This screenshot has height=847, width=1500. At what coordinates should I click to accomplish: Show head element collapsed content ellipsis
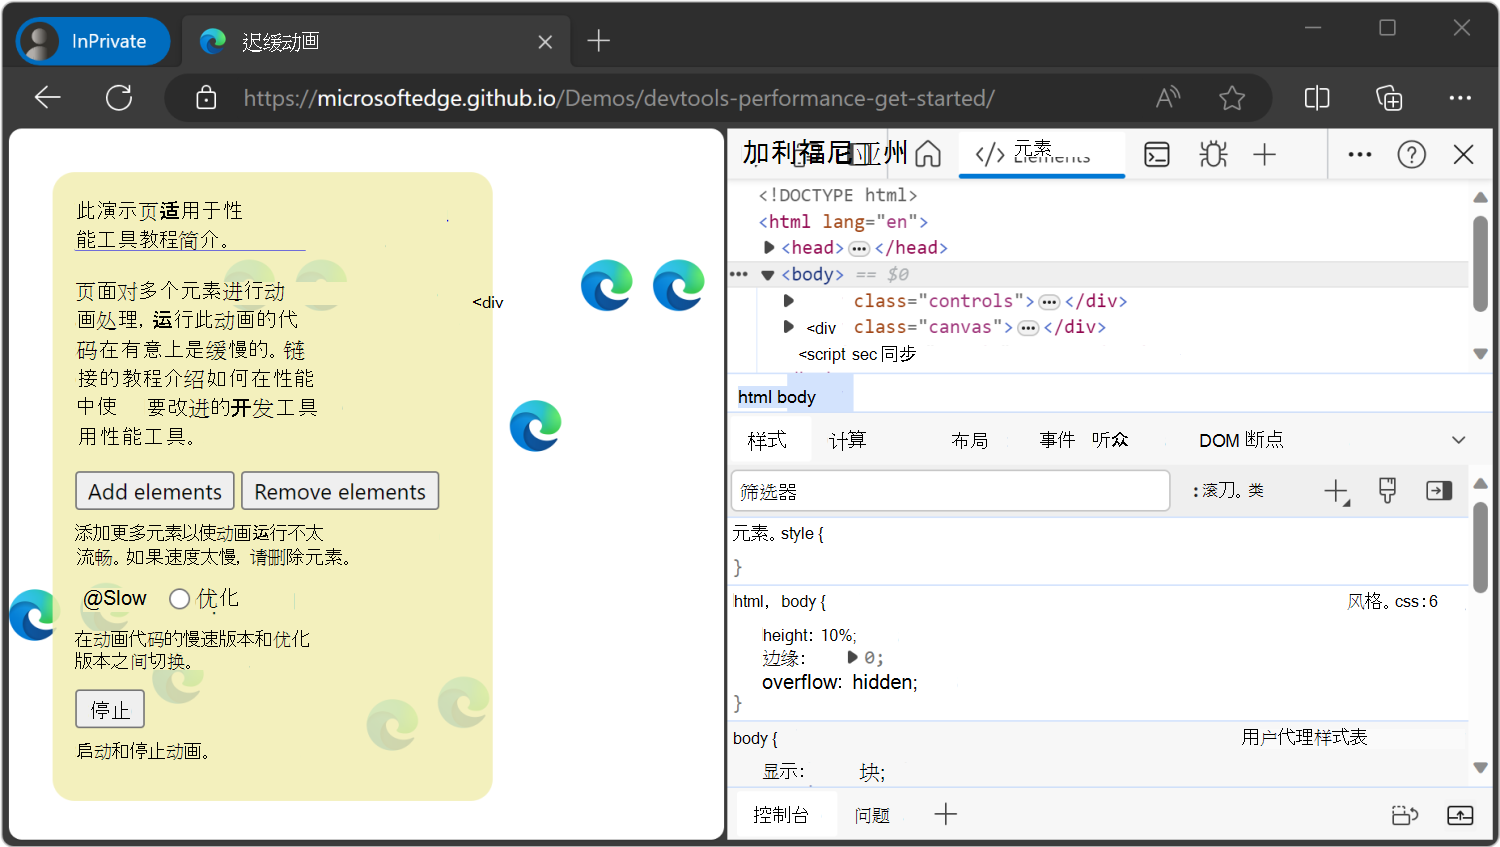click(859, 248)
